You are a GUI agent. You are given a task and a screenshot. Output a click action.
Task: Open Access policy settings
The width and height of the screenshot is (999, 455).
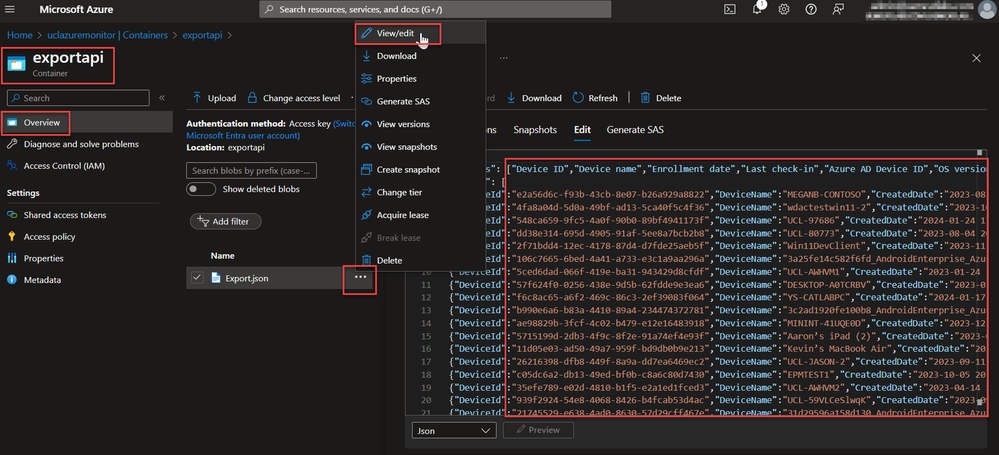point(50,236)
